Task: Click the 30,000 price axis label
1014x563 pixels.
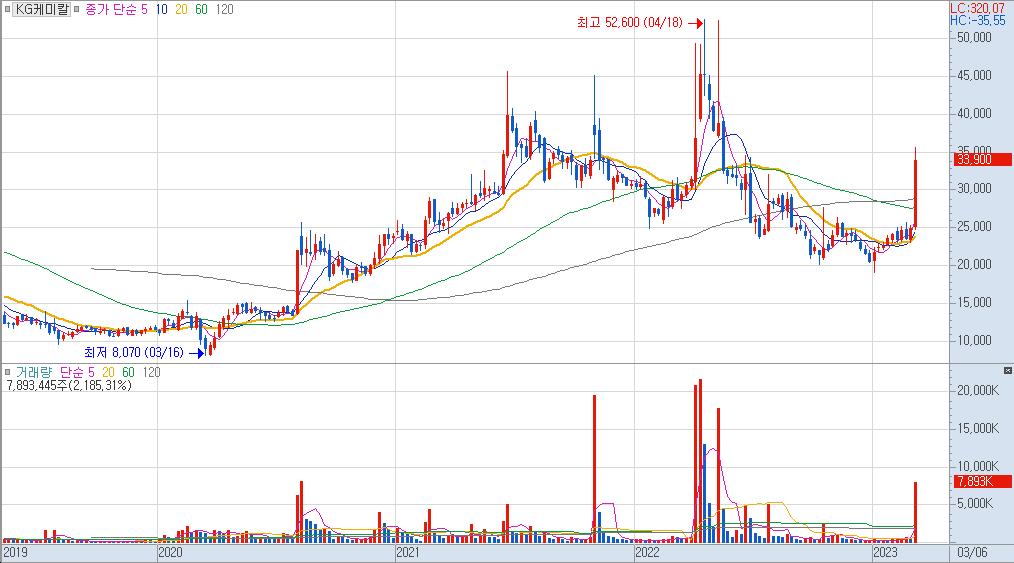Action: click(x=973, y=189)
